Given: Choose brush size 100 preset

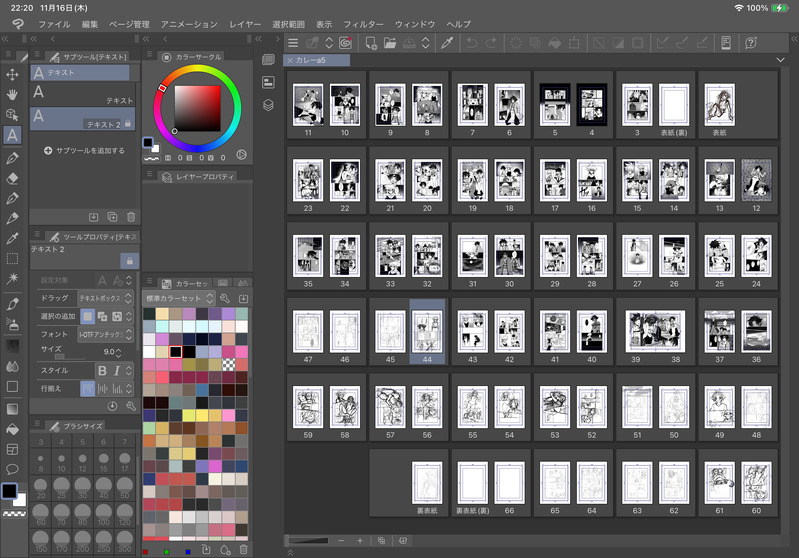Looking at the screenshot, I should click(103, 514).
